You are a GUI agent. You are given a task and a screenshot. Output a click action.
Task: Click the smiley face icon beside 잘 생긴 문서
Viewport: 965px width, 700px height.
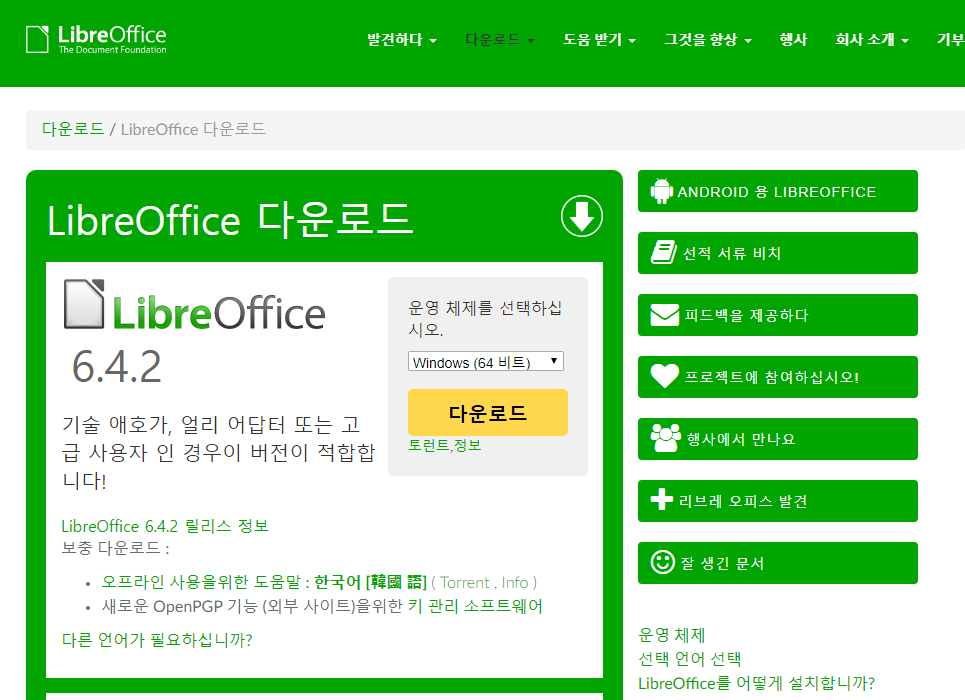click(663, 561)
